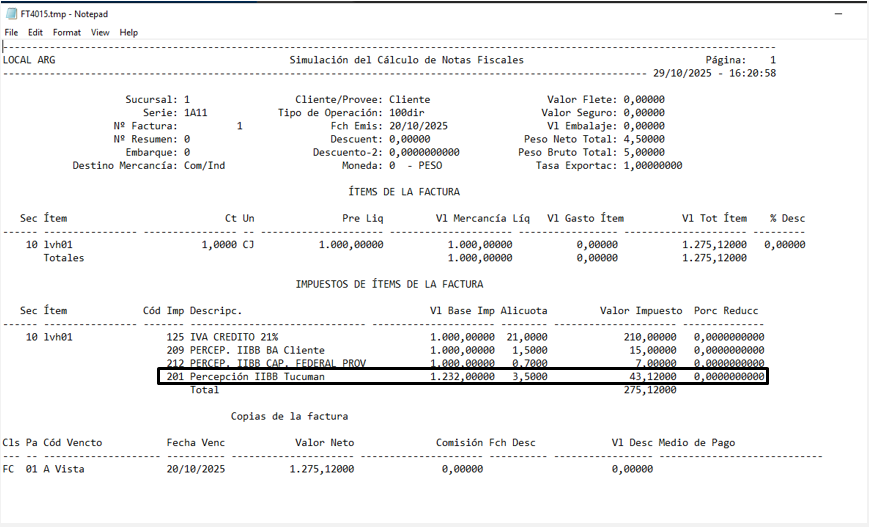This screenshot has width=869, height=527.
Task: Click the 'Copias de la factura' heading
Action: tap(289, 417)
